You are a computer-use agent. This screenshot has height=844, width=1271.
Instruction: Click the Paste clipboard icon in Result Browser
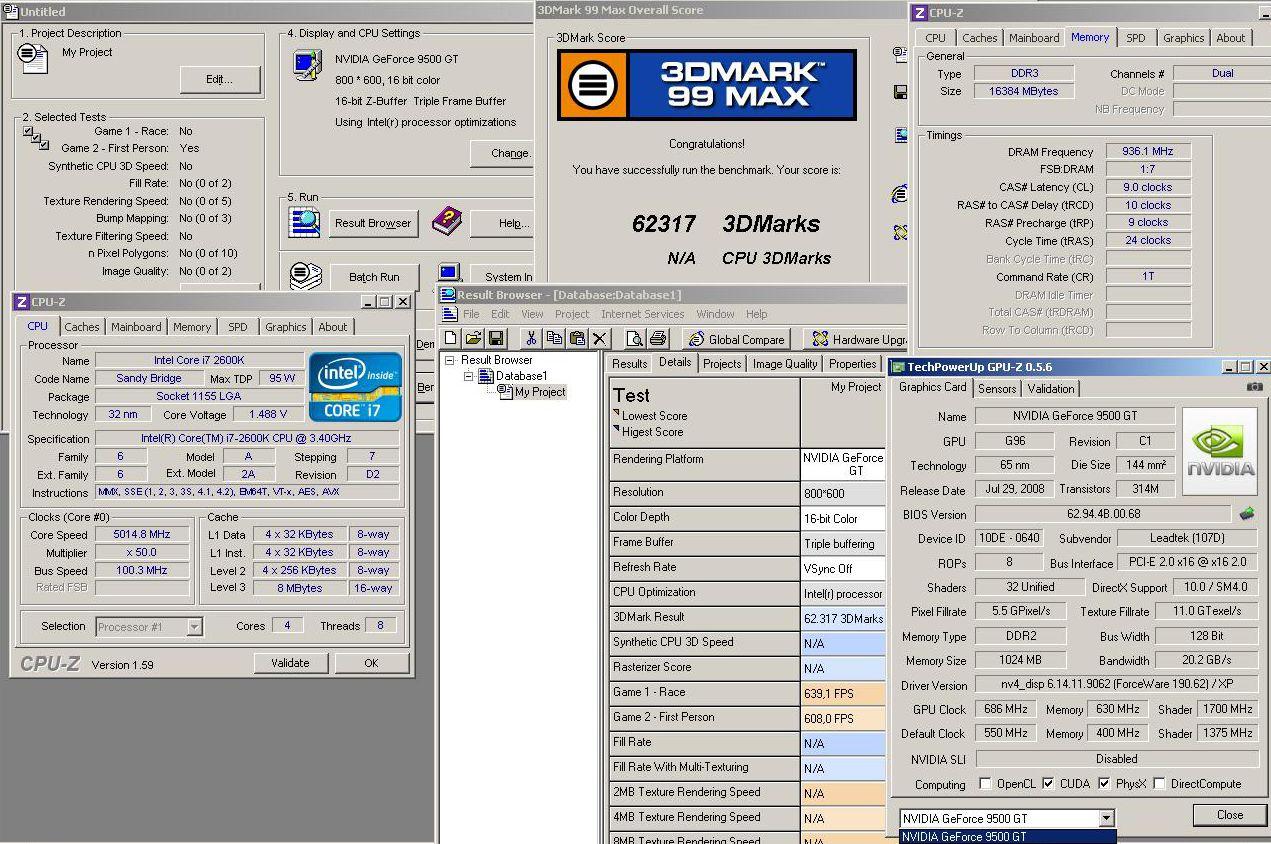point(577,339)
